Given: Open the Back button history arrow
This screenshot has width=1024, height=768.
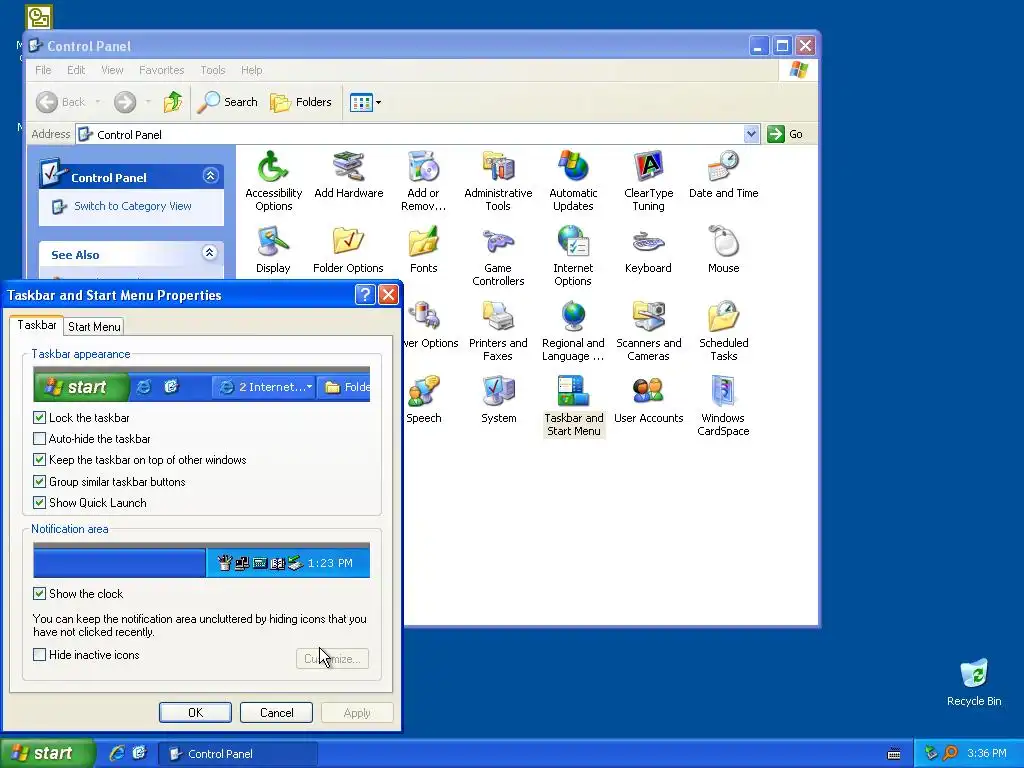Looking at the screenshot, I should click(x=98, y=102).
